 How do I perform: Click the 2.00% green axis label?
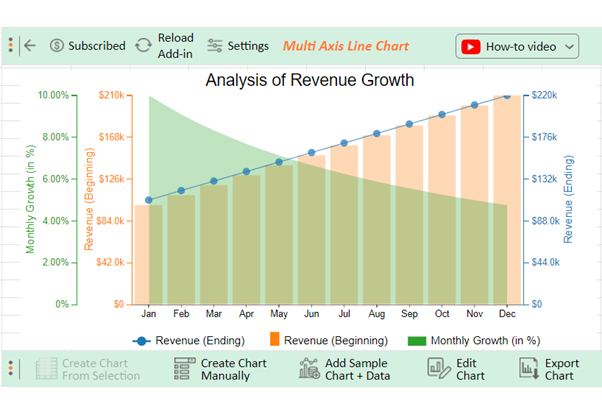(x=56, y=263)
